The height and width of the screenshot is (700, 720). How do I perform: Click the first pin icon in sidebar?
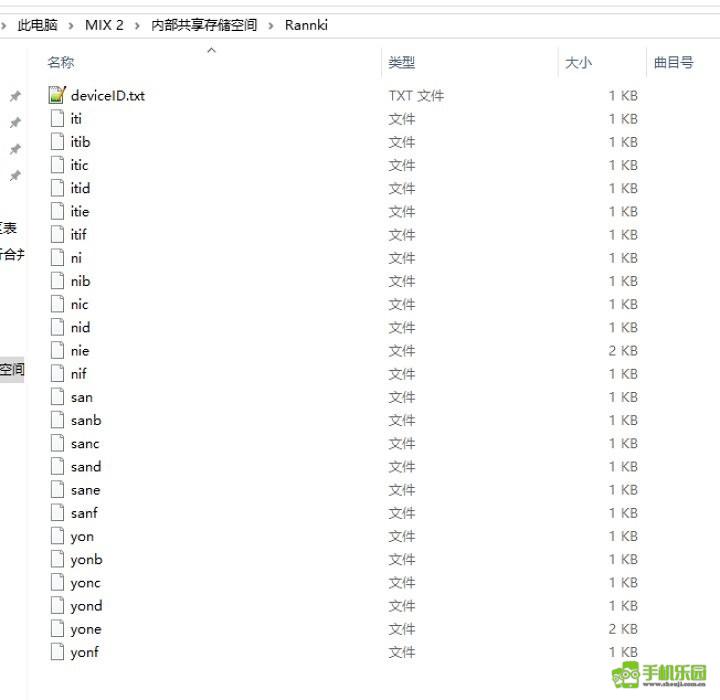[x=15, y=97]
